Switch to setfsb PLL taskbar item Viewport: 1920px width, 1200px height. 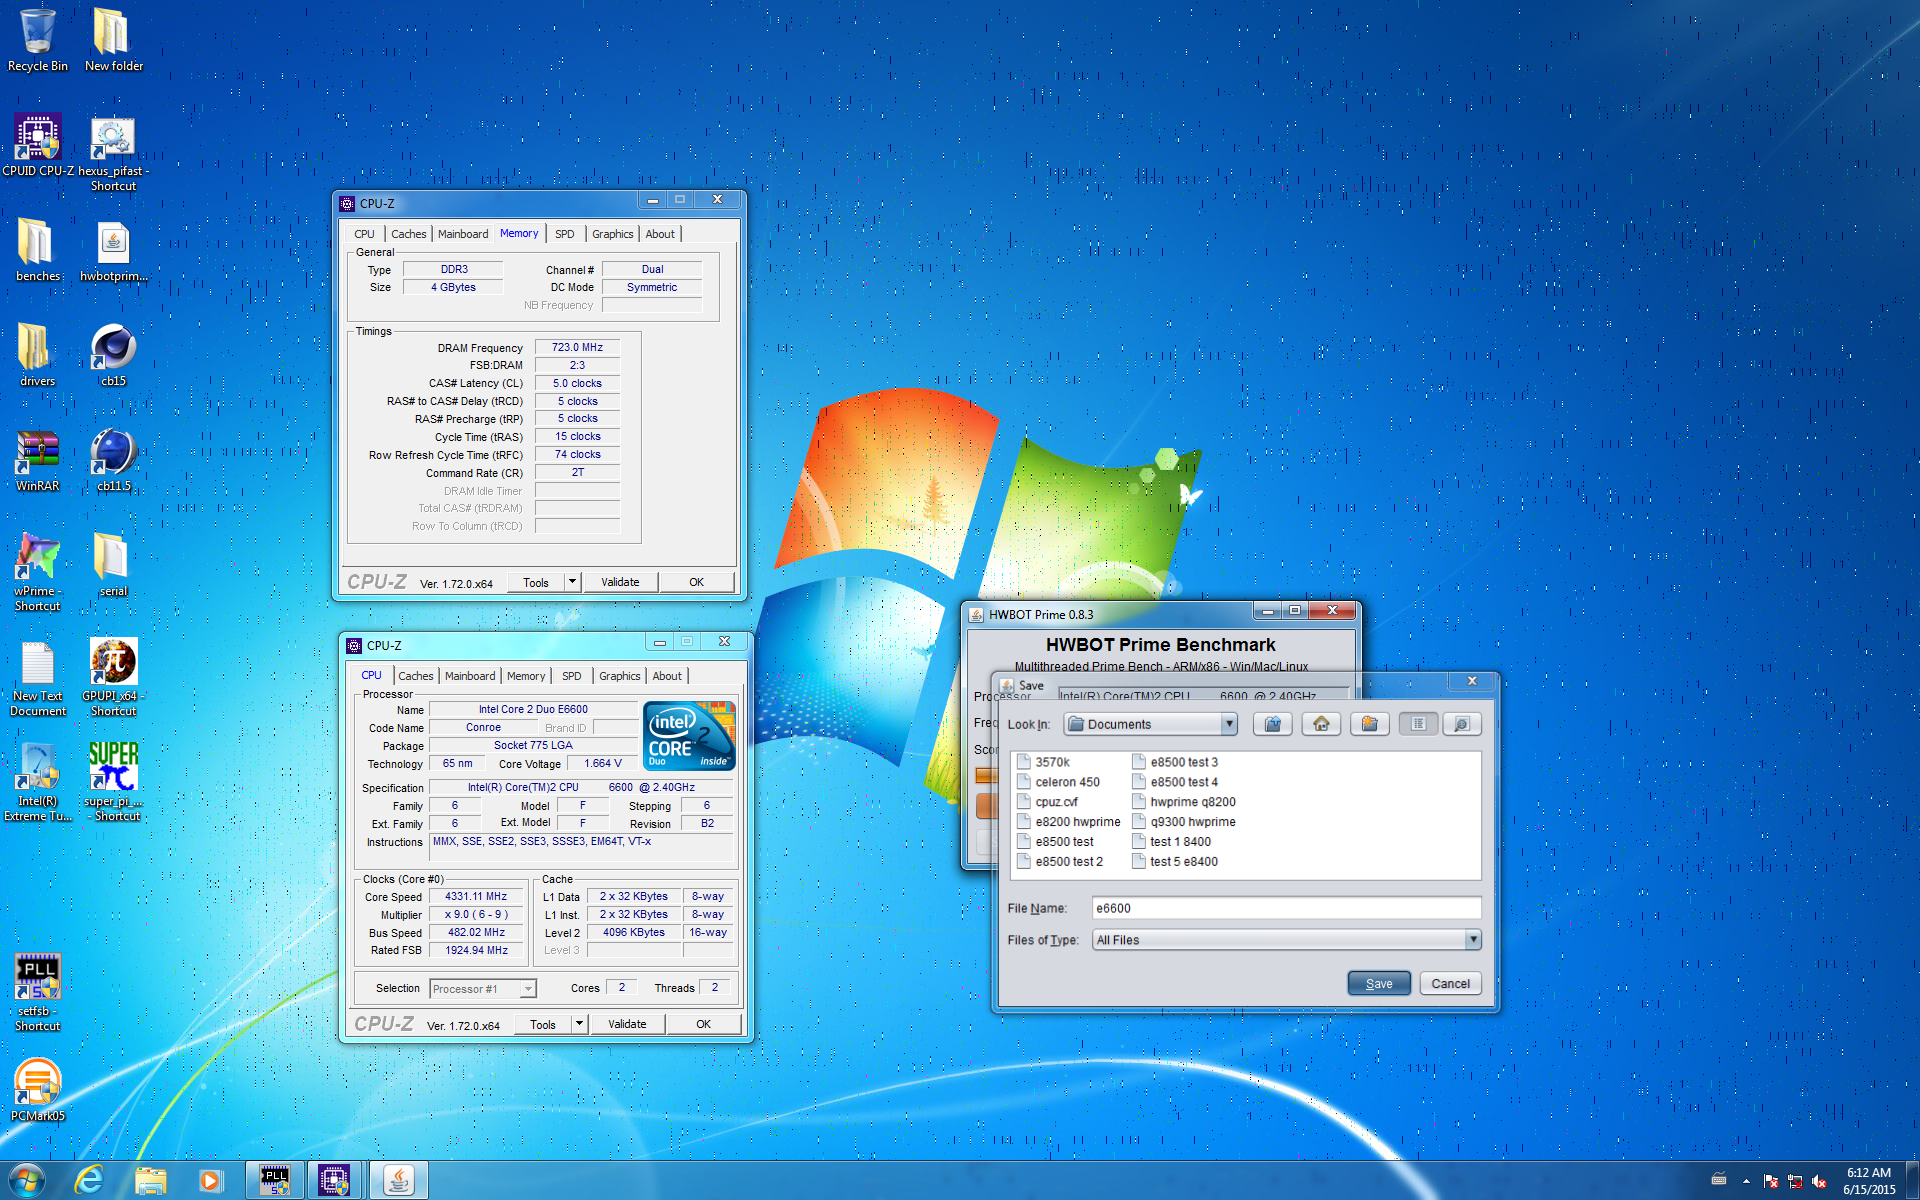coord(275,1181)
